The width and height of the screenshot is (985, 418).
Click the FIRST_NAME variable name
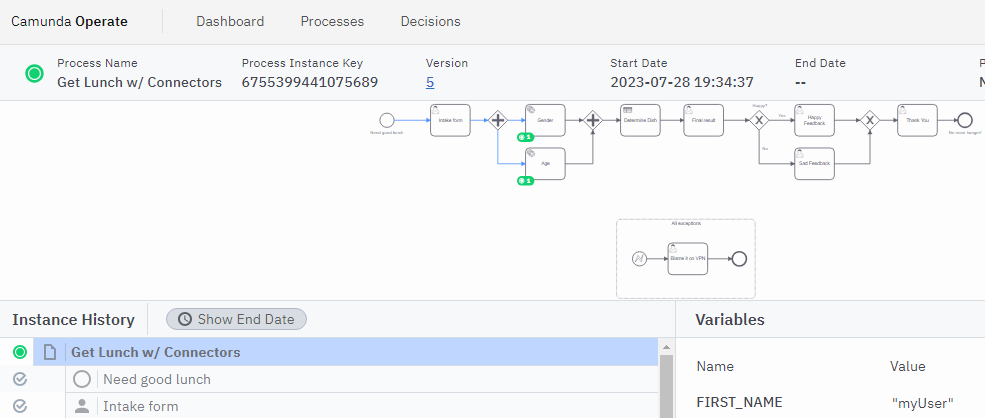coord(739,402)
